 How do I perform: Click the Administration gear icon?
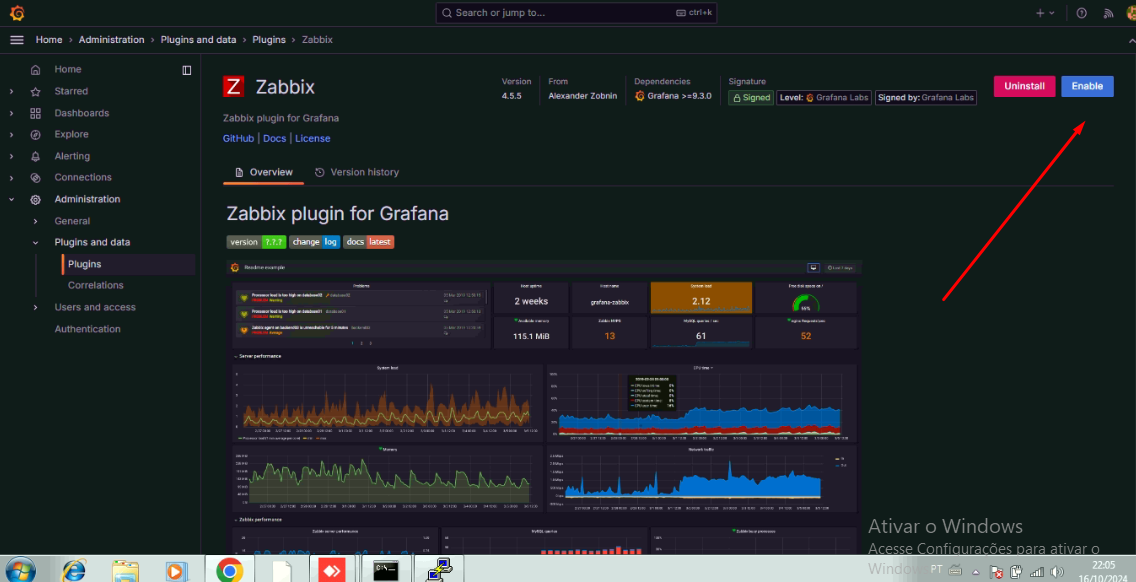(36, 199)
